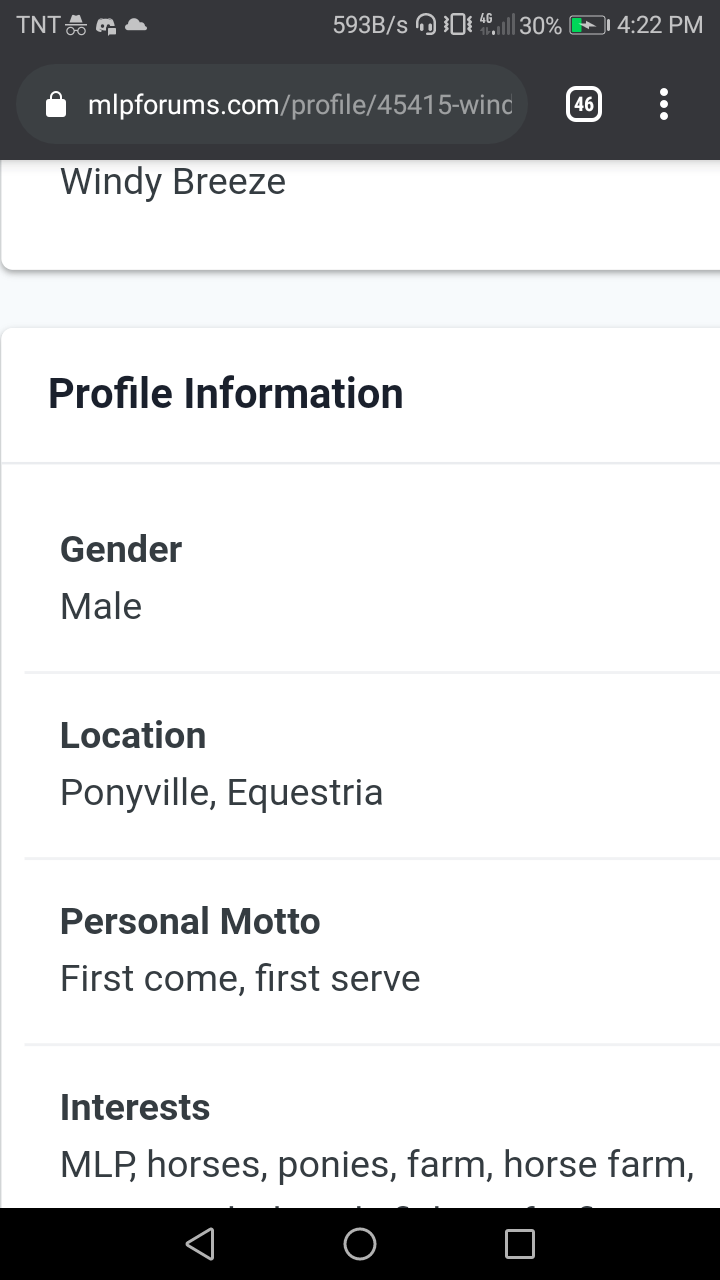The width and height of the screenshot is (720, 1280).
Task: Tap the Profile Information heading
Action: click(x=226, y=394)
